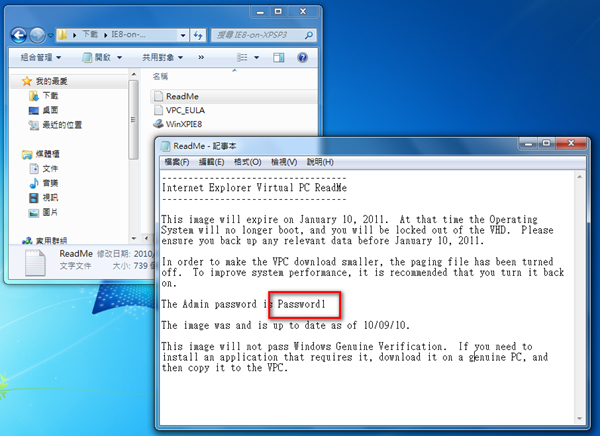Click Notepad scroll up arrow

[580, 176]
